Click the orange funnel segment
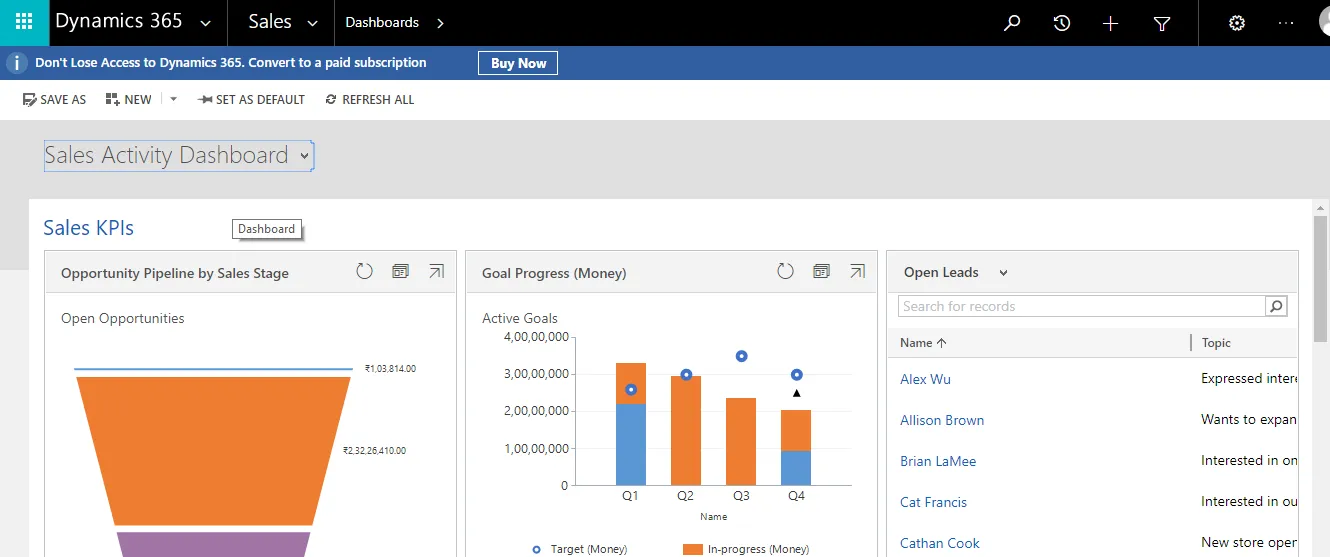The width and height of the screenshot is (1330, 557). [x=213, y=451]
